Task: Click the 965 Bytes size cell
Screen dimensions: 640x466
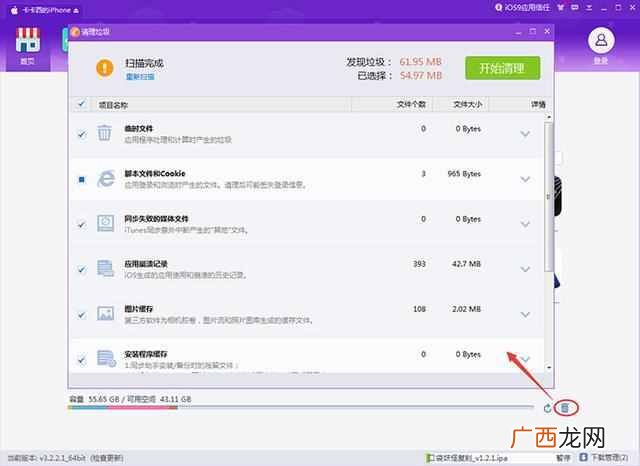Action: point(464,174)
